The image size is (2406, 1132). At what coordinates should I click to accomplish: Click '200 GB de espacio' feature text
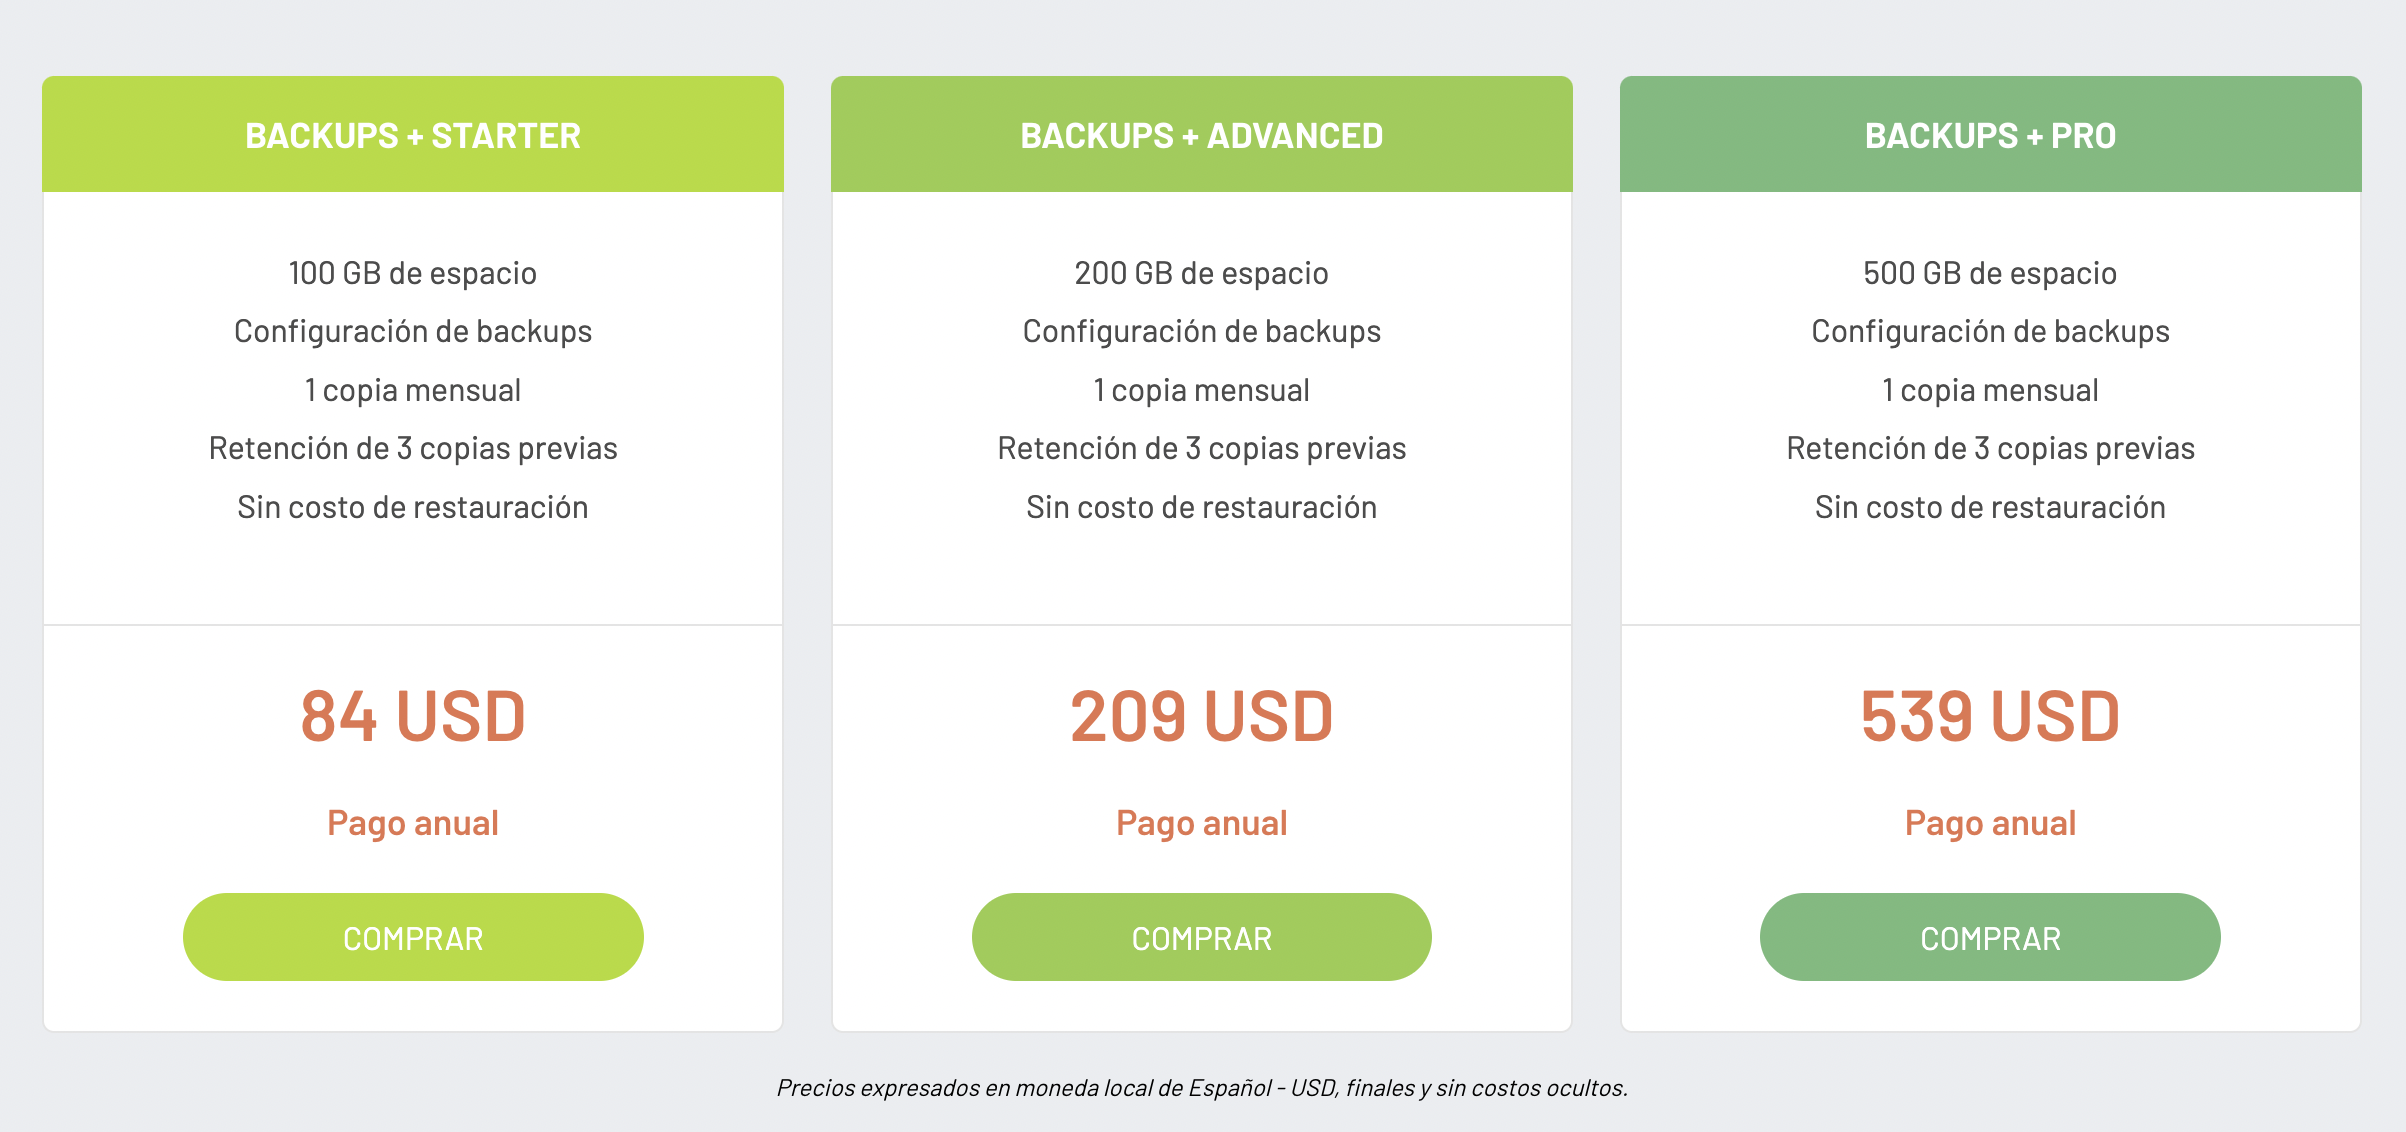coord(1202,273)
